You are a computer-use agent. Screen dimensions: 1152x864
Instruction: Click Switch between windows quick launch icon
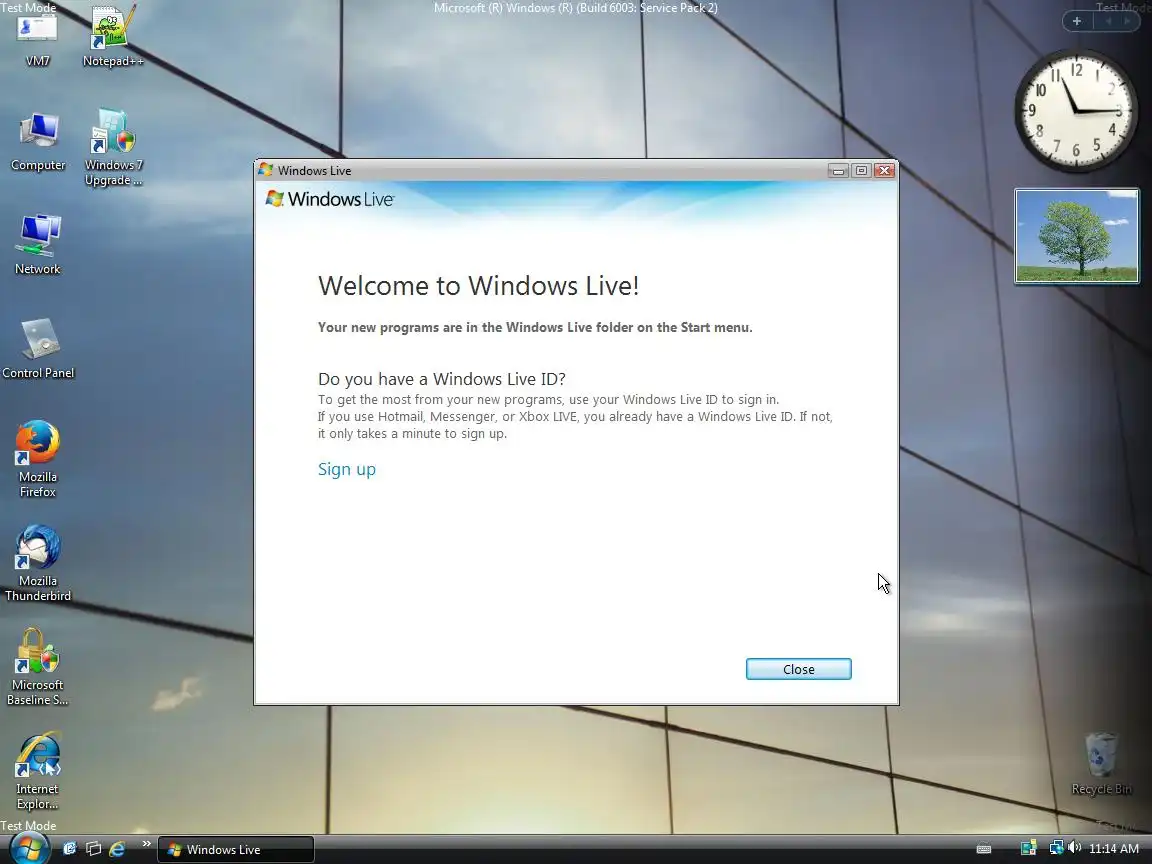(x=93, y=849)
